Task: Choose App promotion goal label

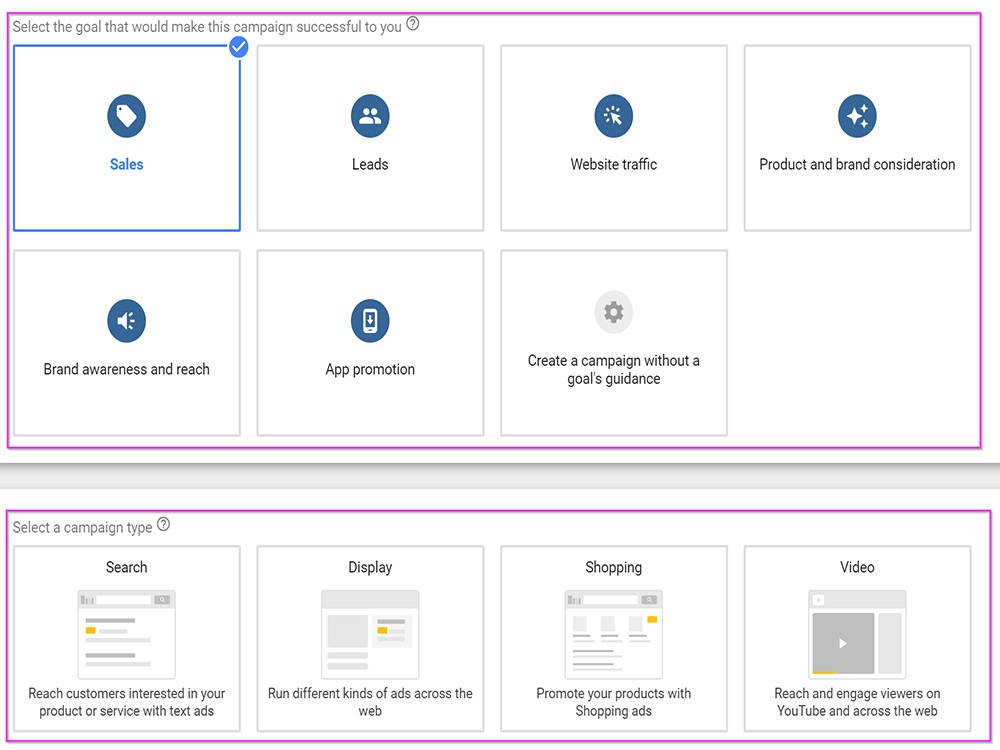Action: 370,370
